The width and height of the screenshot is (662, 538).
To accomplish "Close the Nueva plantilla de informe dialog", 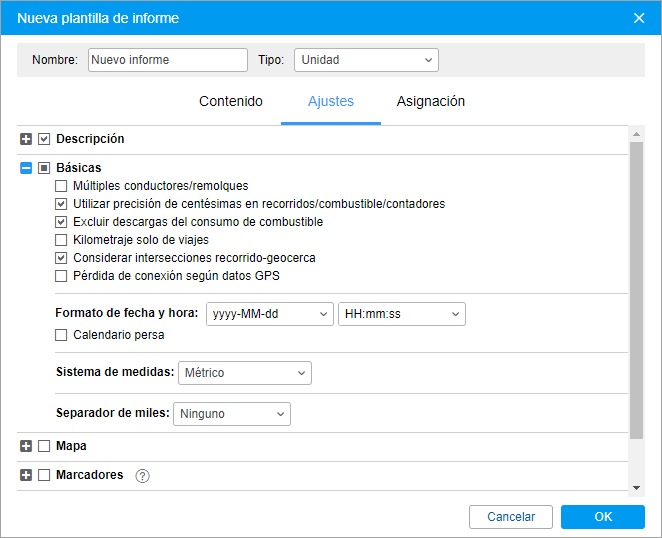I will pyautogui.click(x=640, y=17).
